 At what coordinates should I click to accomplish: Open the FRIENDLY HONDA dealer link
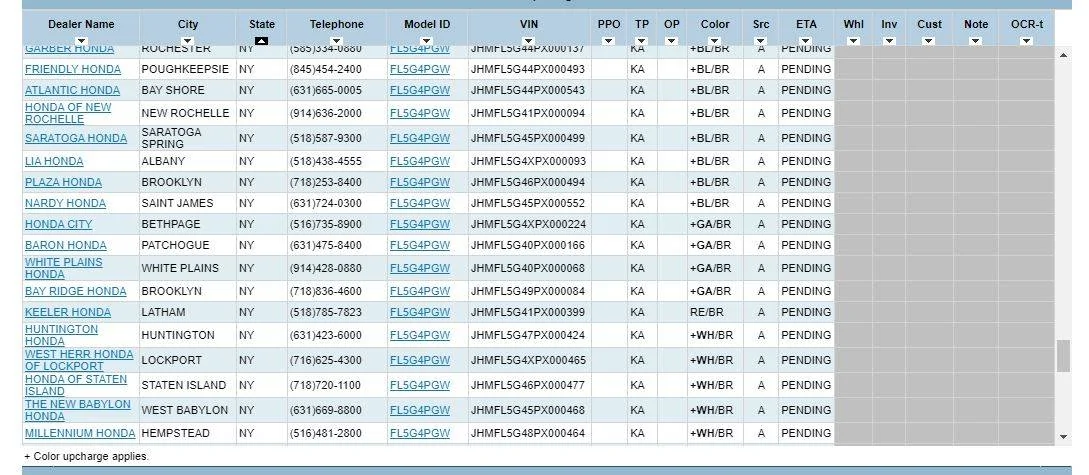point(73,69)
